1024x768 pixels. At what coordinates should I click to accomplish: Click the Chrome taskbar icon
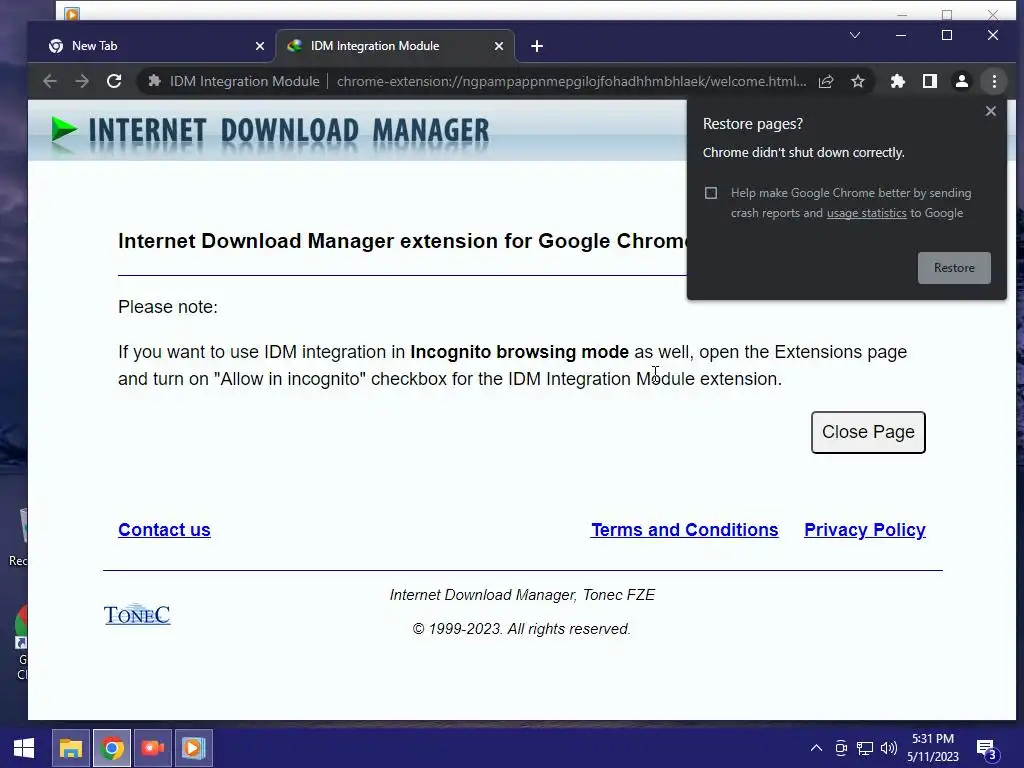click(x=112, y=748)
